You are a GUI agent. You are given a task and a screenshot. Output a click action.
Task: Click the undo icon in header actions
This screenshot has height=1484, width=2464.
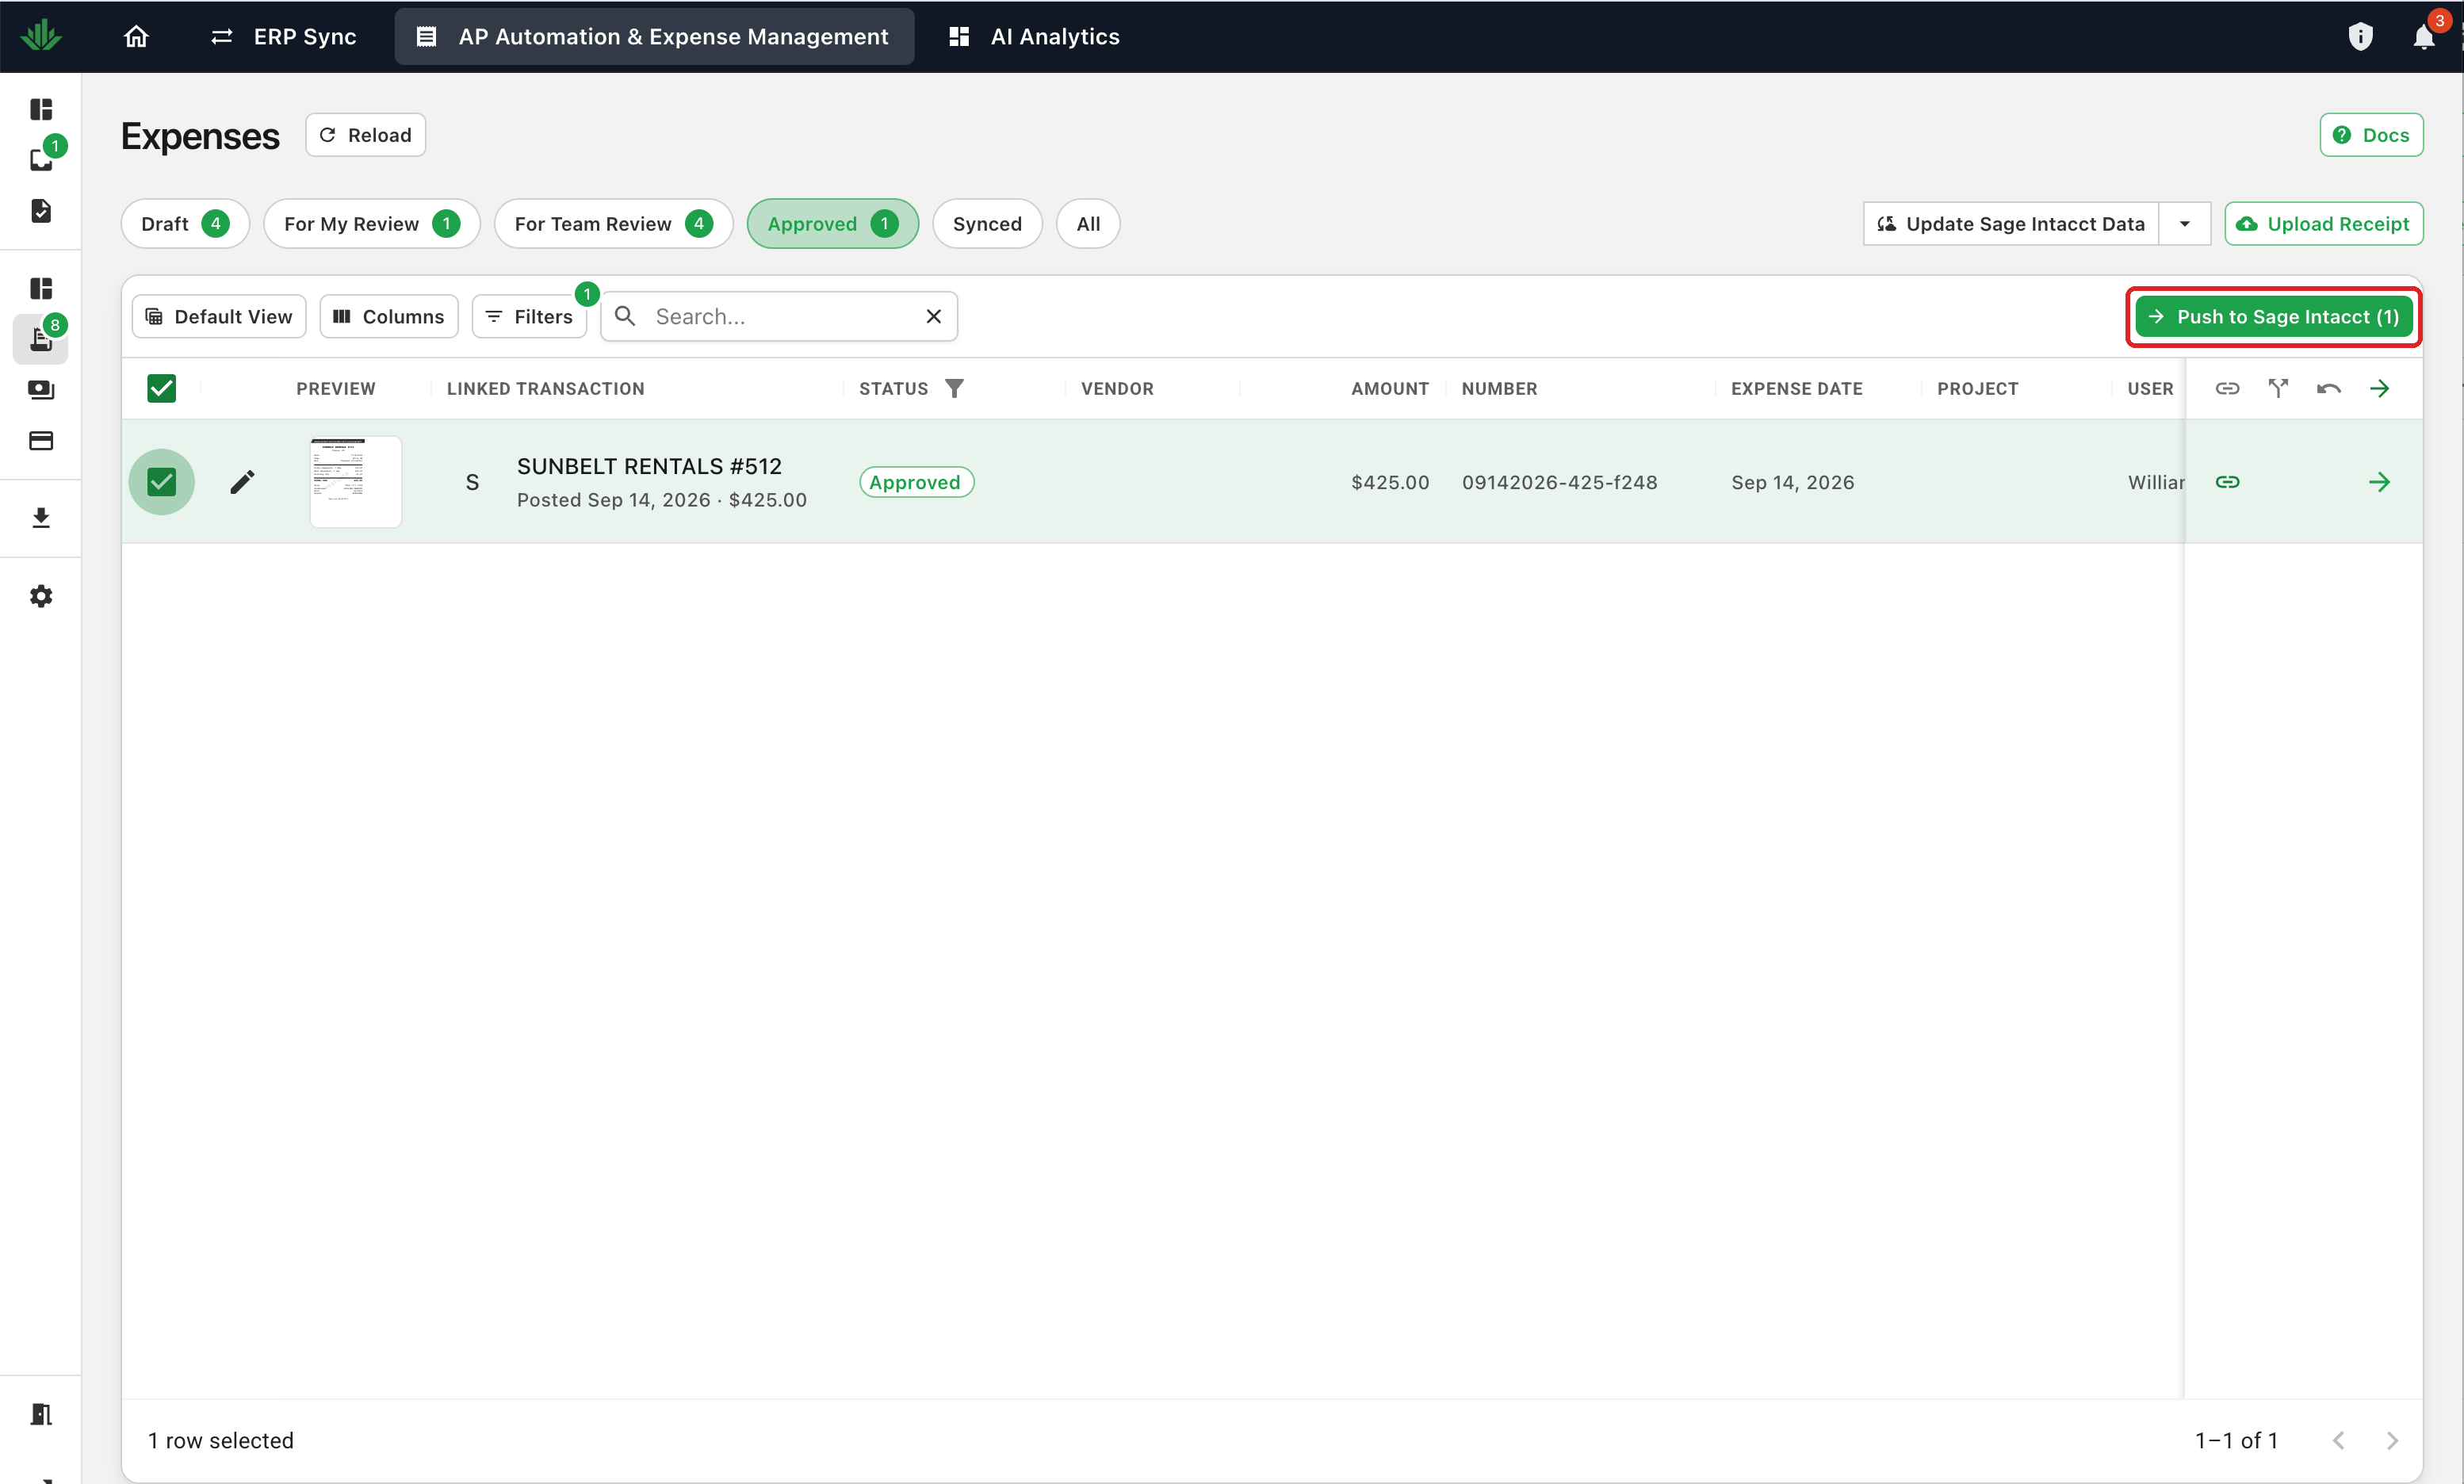(2328, 388)
